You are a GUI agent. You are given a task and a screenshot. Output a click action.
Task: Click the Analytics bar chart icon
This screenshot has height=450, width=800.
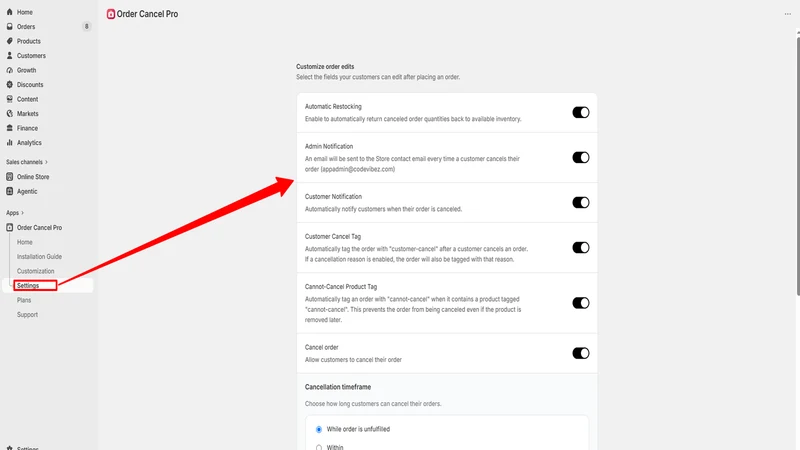[9, 143]
